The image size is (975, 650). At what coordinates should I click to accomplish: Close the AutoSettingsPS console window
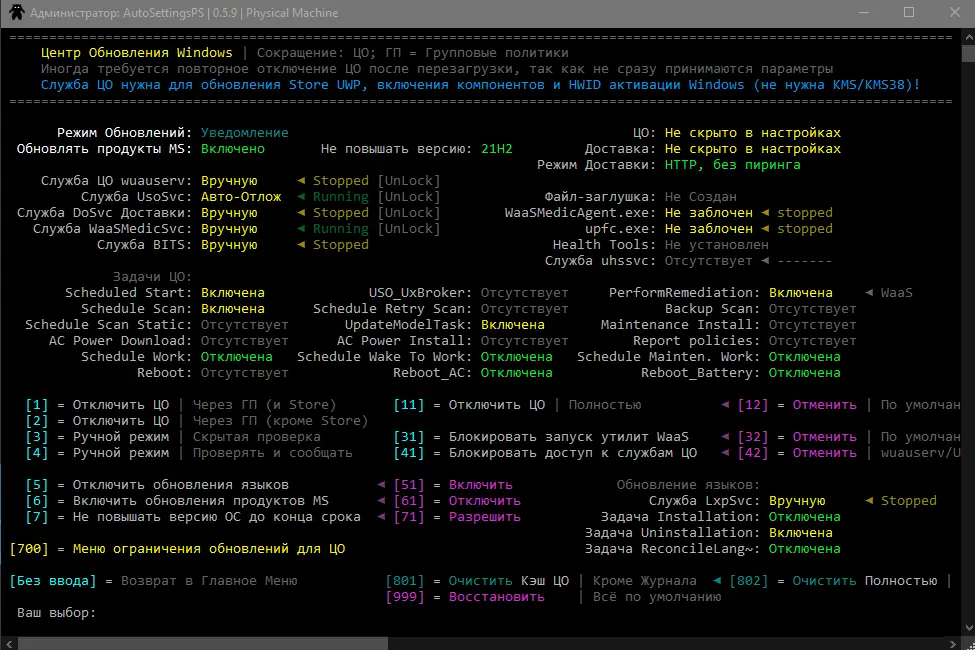point(953,13)
